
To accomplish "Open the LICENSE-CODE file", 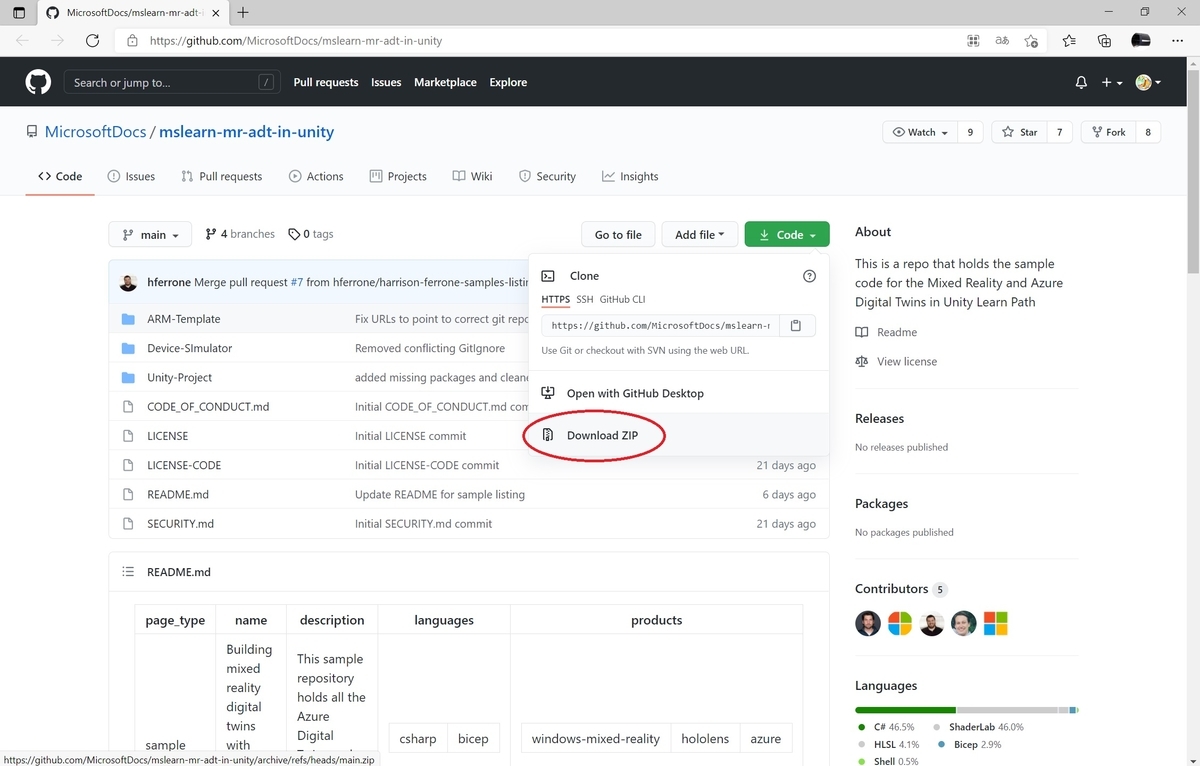I will [184, 465].
